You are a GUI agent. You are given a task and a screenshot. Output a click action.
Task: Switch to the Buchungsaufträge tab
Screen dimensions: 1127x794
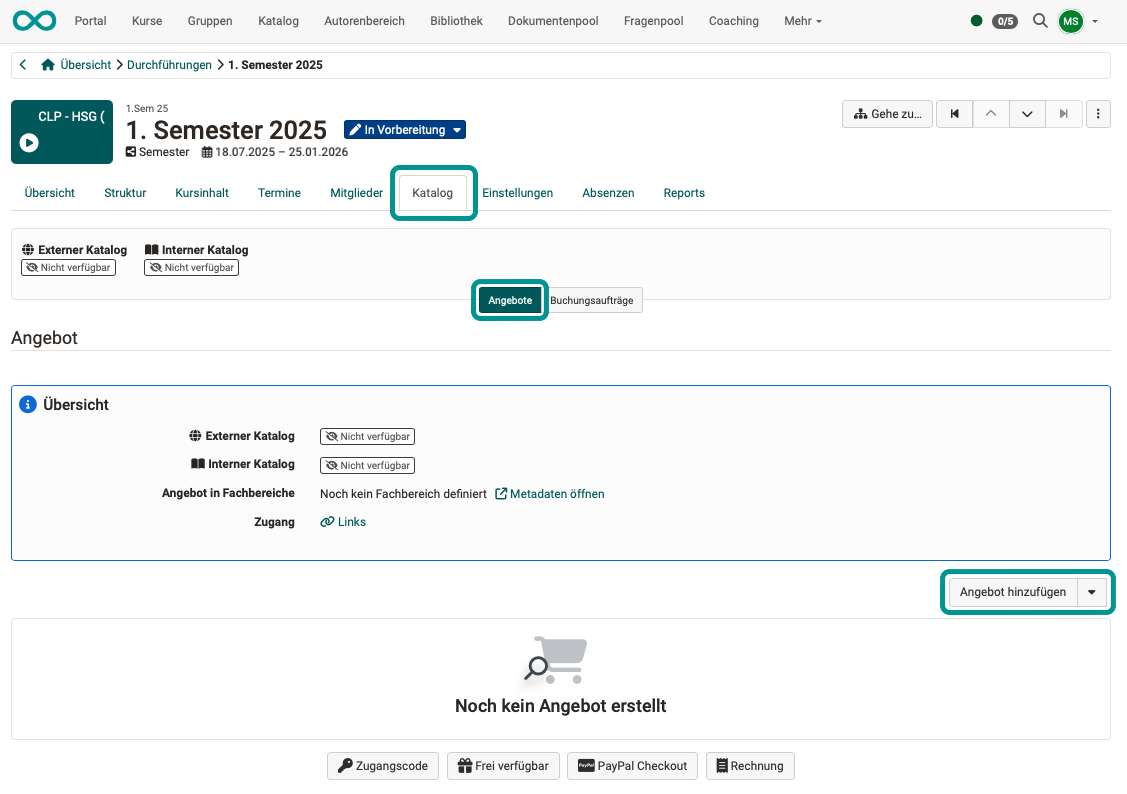594,300
